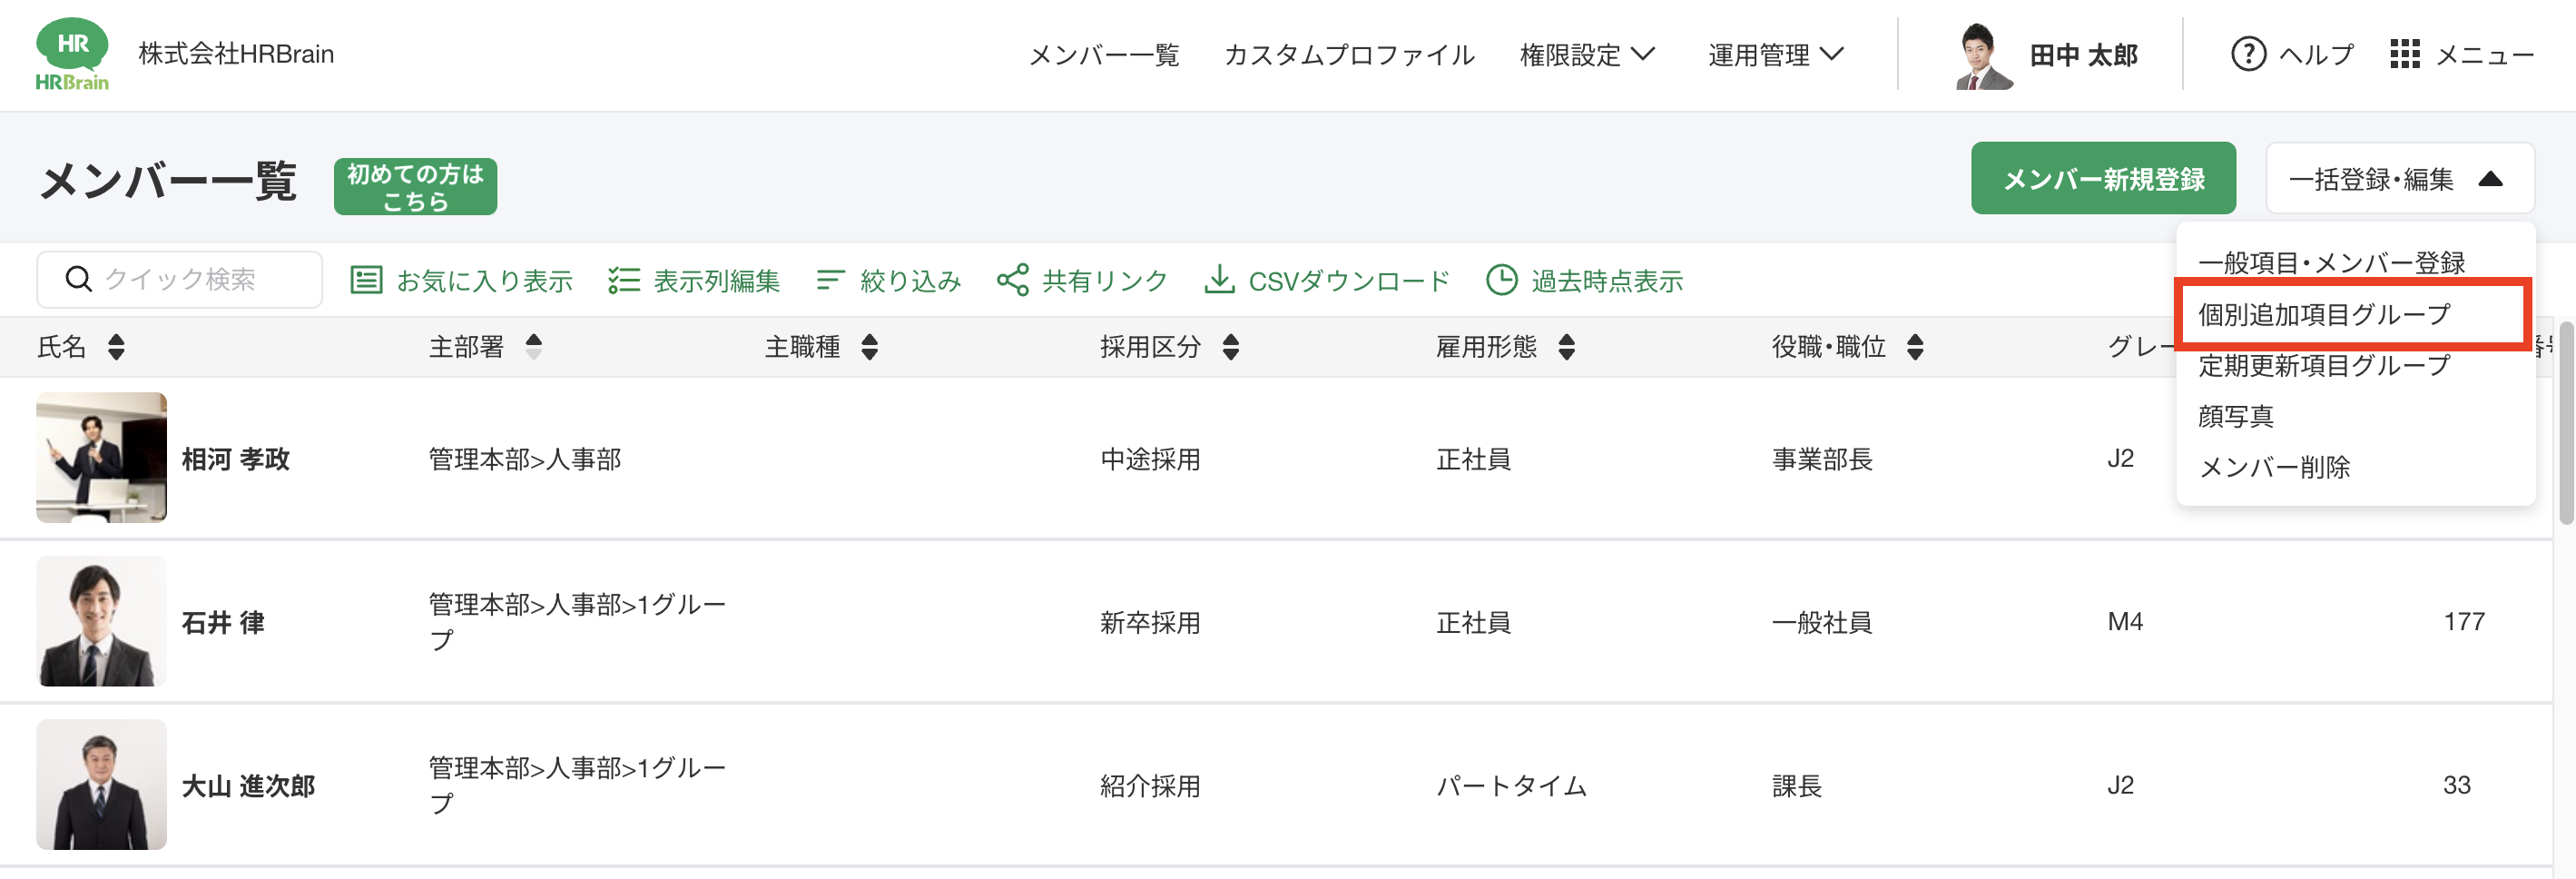Click the HRBrain logo icon

pyautogui.click(x=72, y=54)
